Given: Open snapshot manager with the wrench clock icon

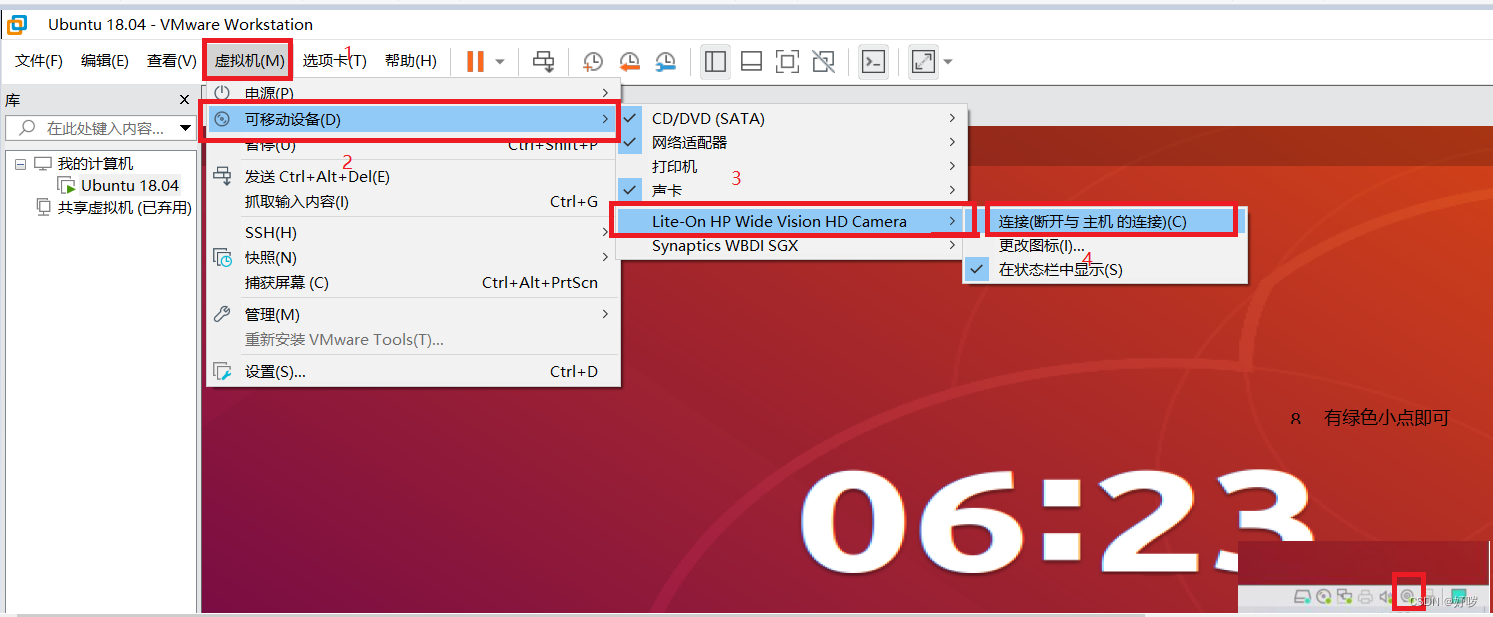Looking at the screenshot, I should 665,62.
